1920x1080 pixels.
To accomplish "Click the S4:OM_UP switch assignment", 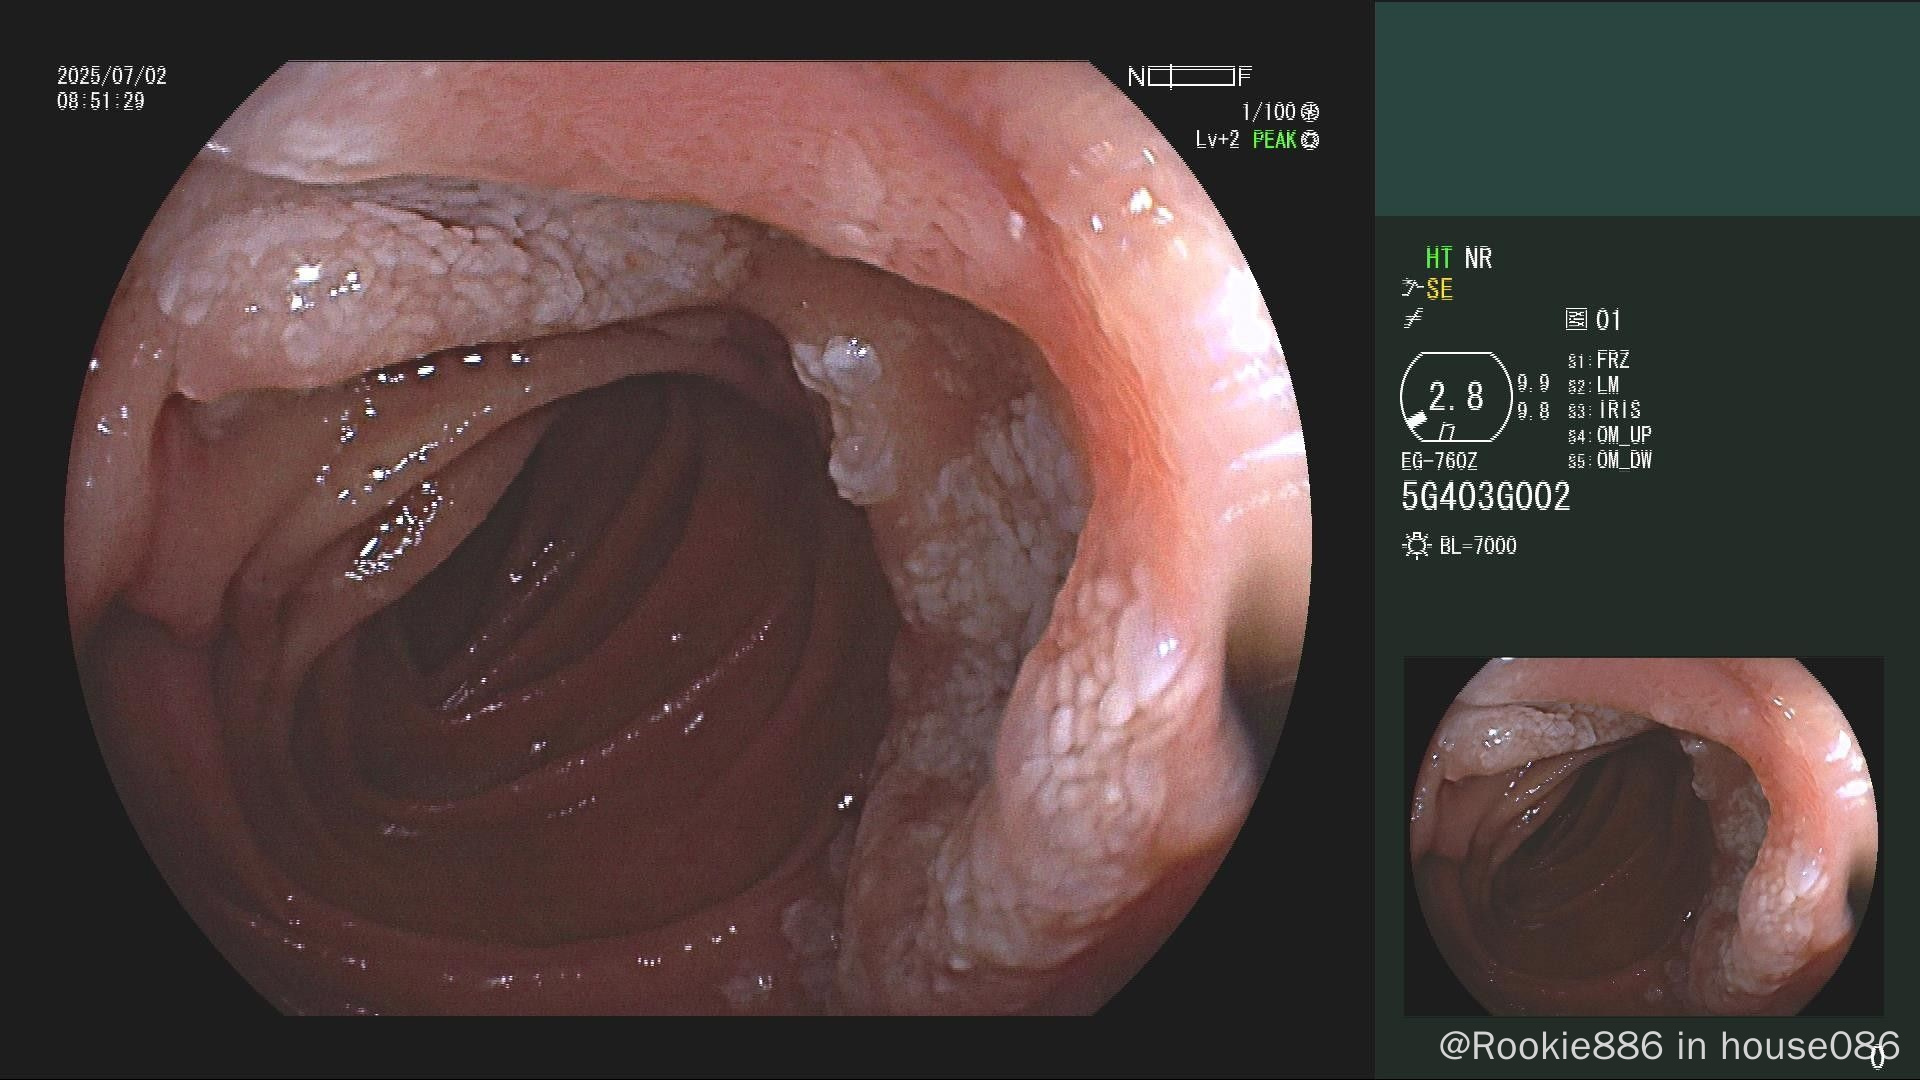I will [1609, 435].
